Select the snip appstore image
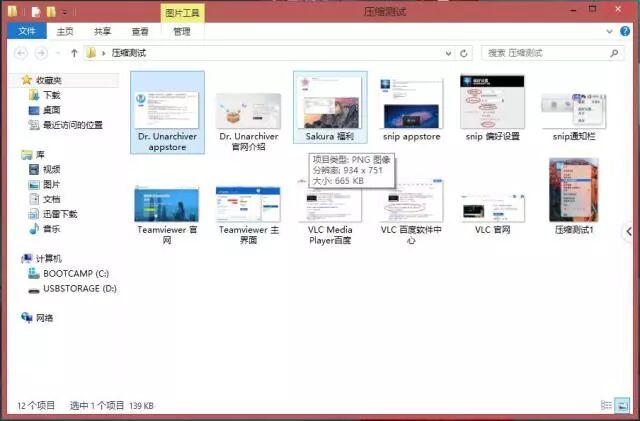The width and height of the screenshot is (640, 421). pyautogui.click(x=411, y=110)
